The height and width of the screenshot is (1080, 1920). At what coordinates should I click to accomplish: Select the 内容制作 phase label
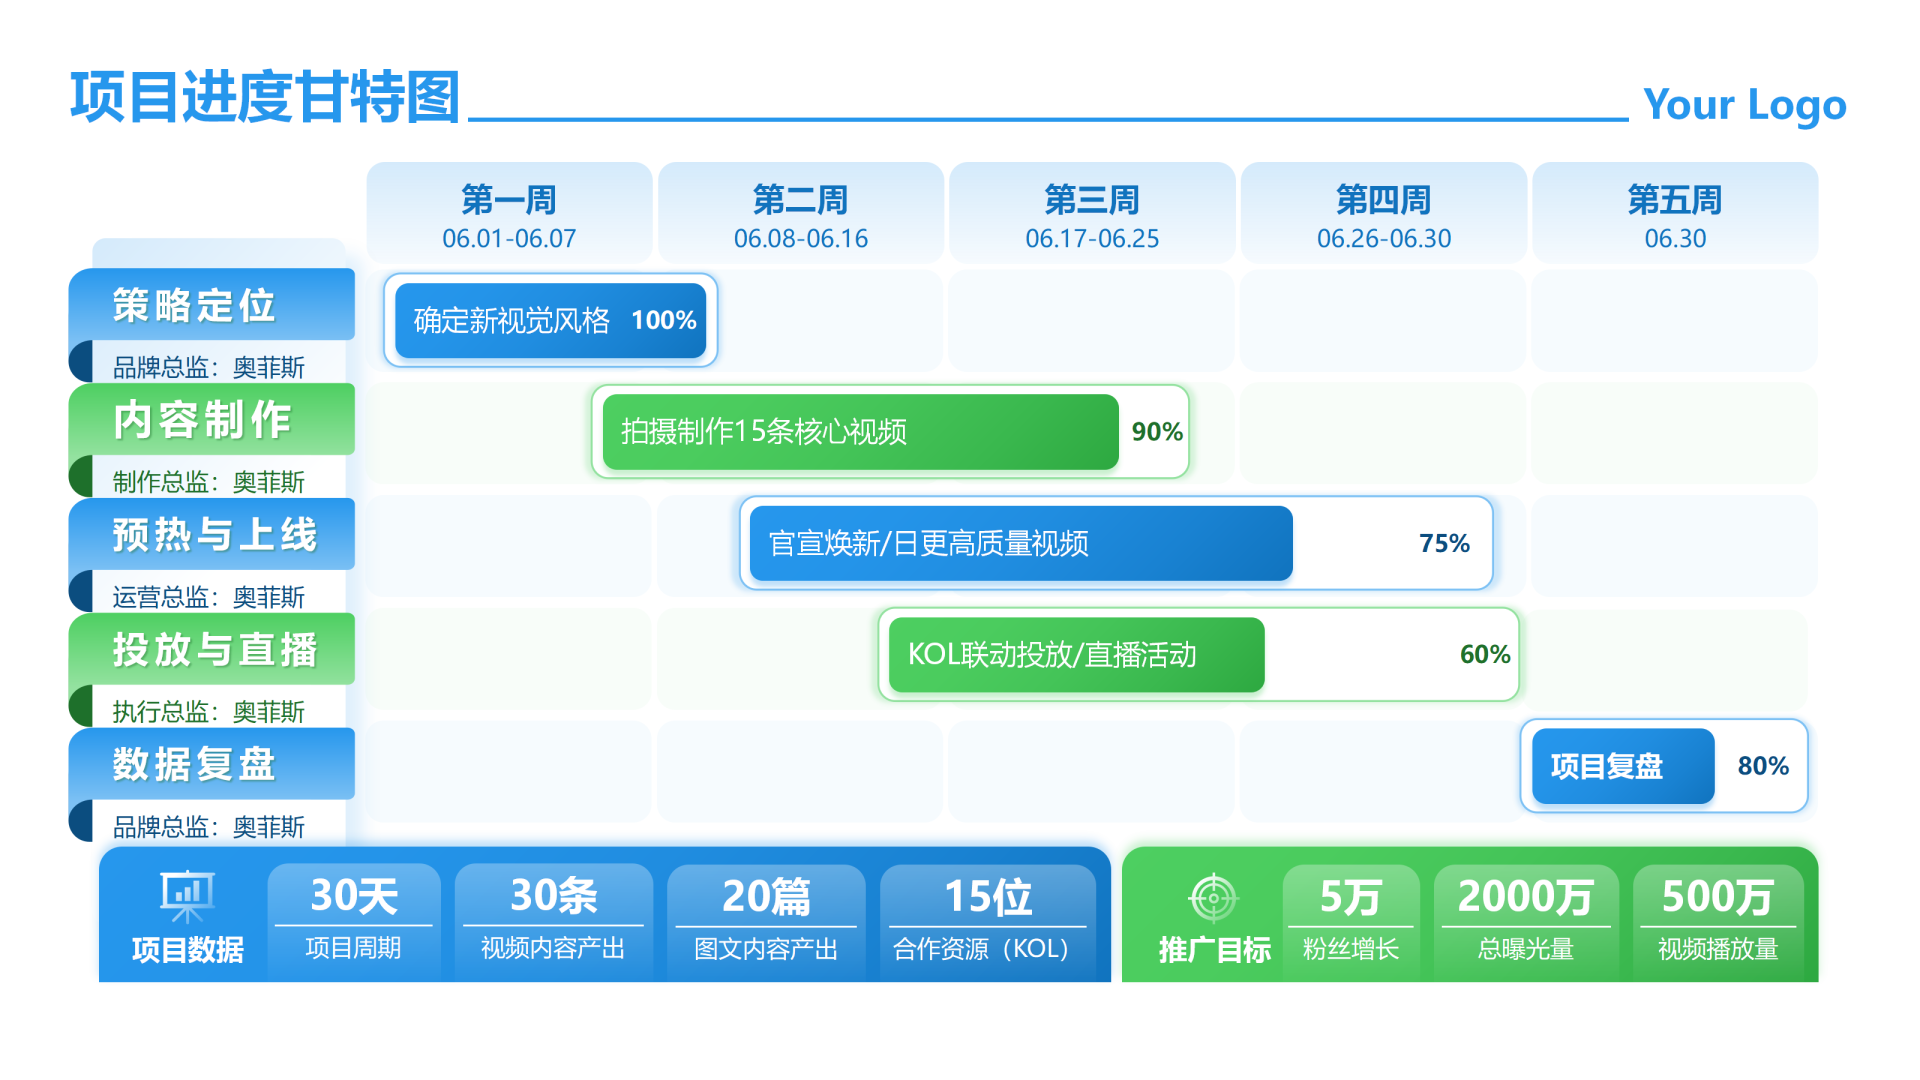click(x=203, y=420)
